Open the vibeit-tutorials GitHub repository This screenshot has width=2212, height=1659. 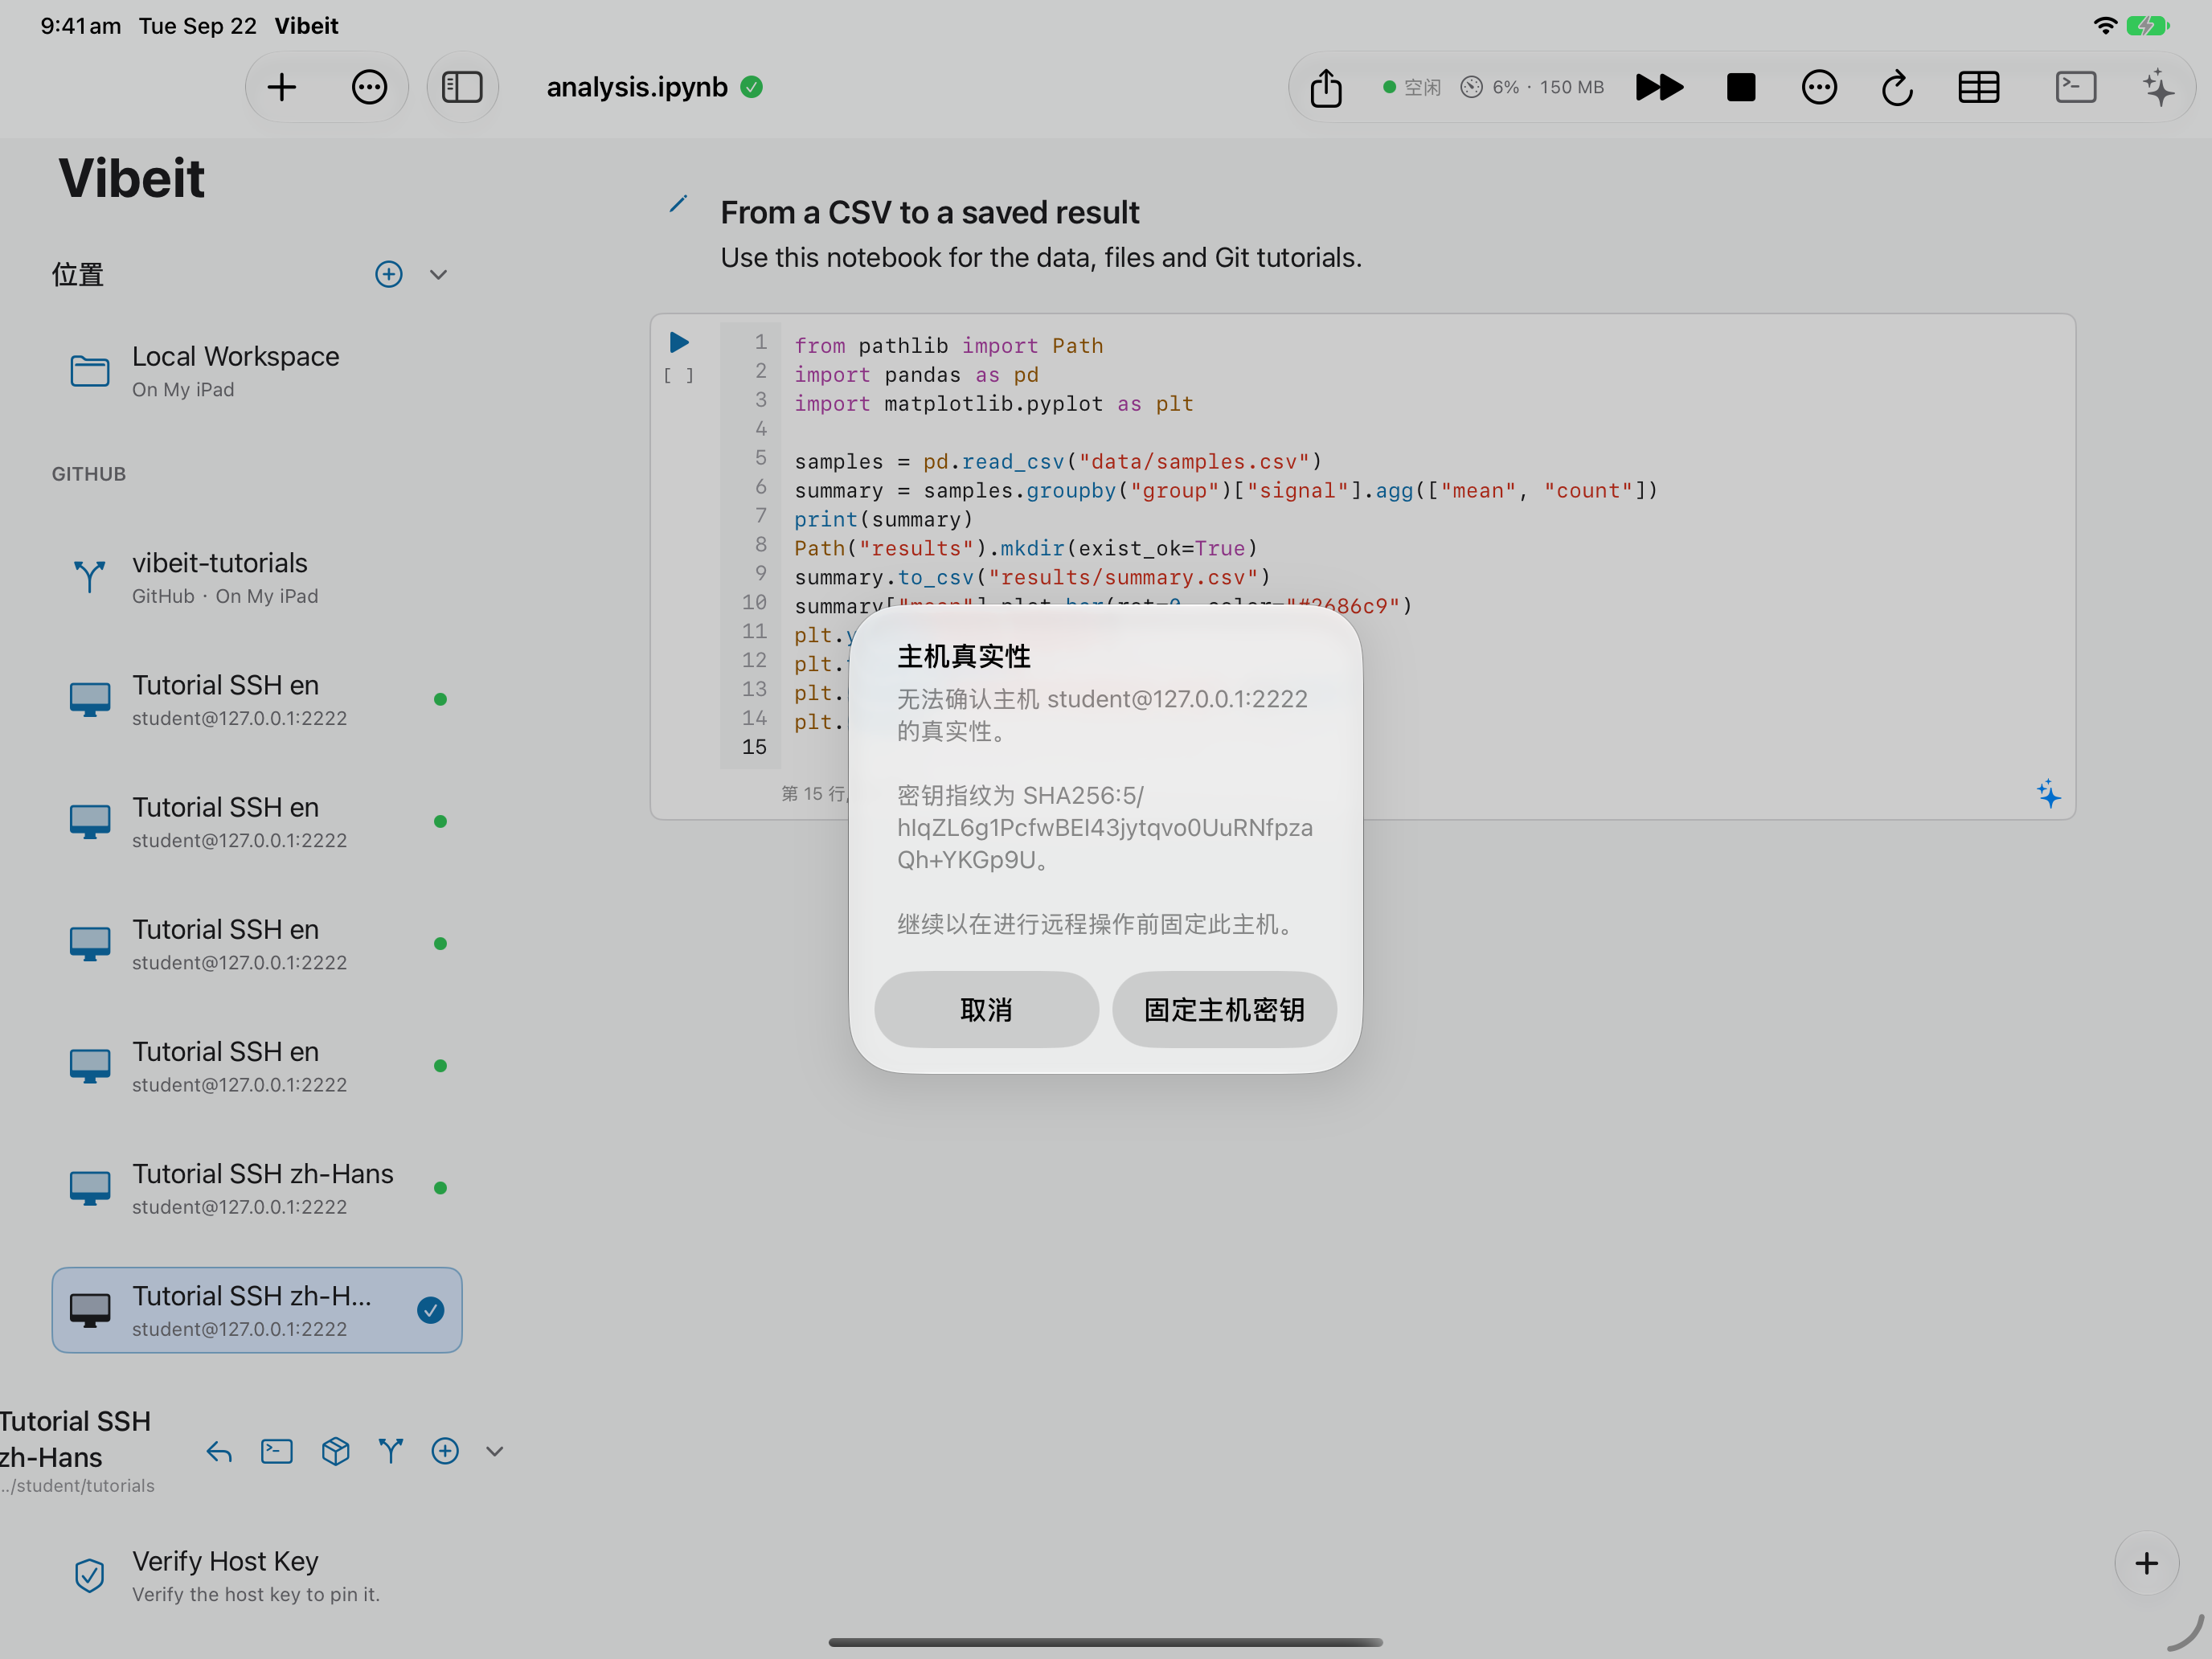(x=257, y=578)
